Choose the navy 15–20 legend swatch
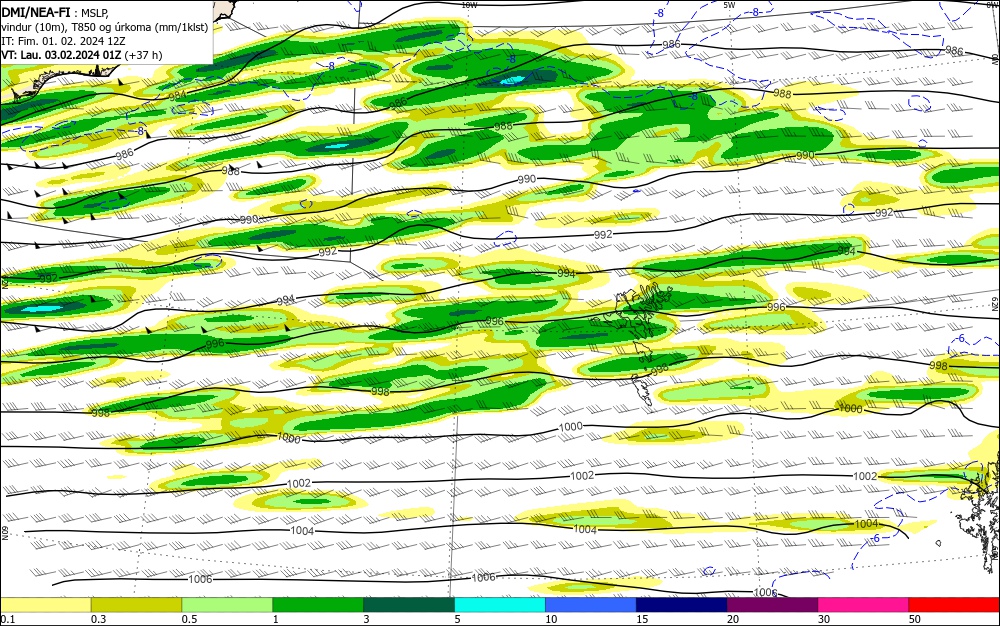The height and width of the screenshot is (626, 1000). [x=682, y=605]
